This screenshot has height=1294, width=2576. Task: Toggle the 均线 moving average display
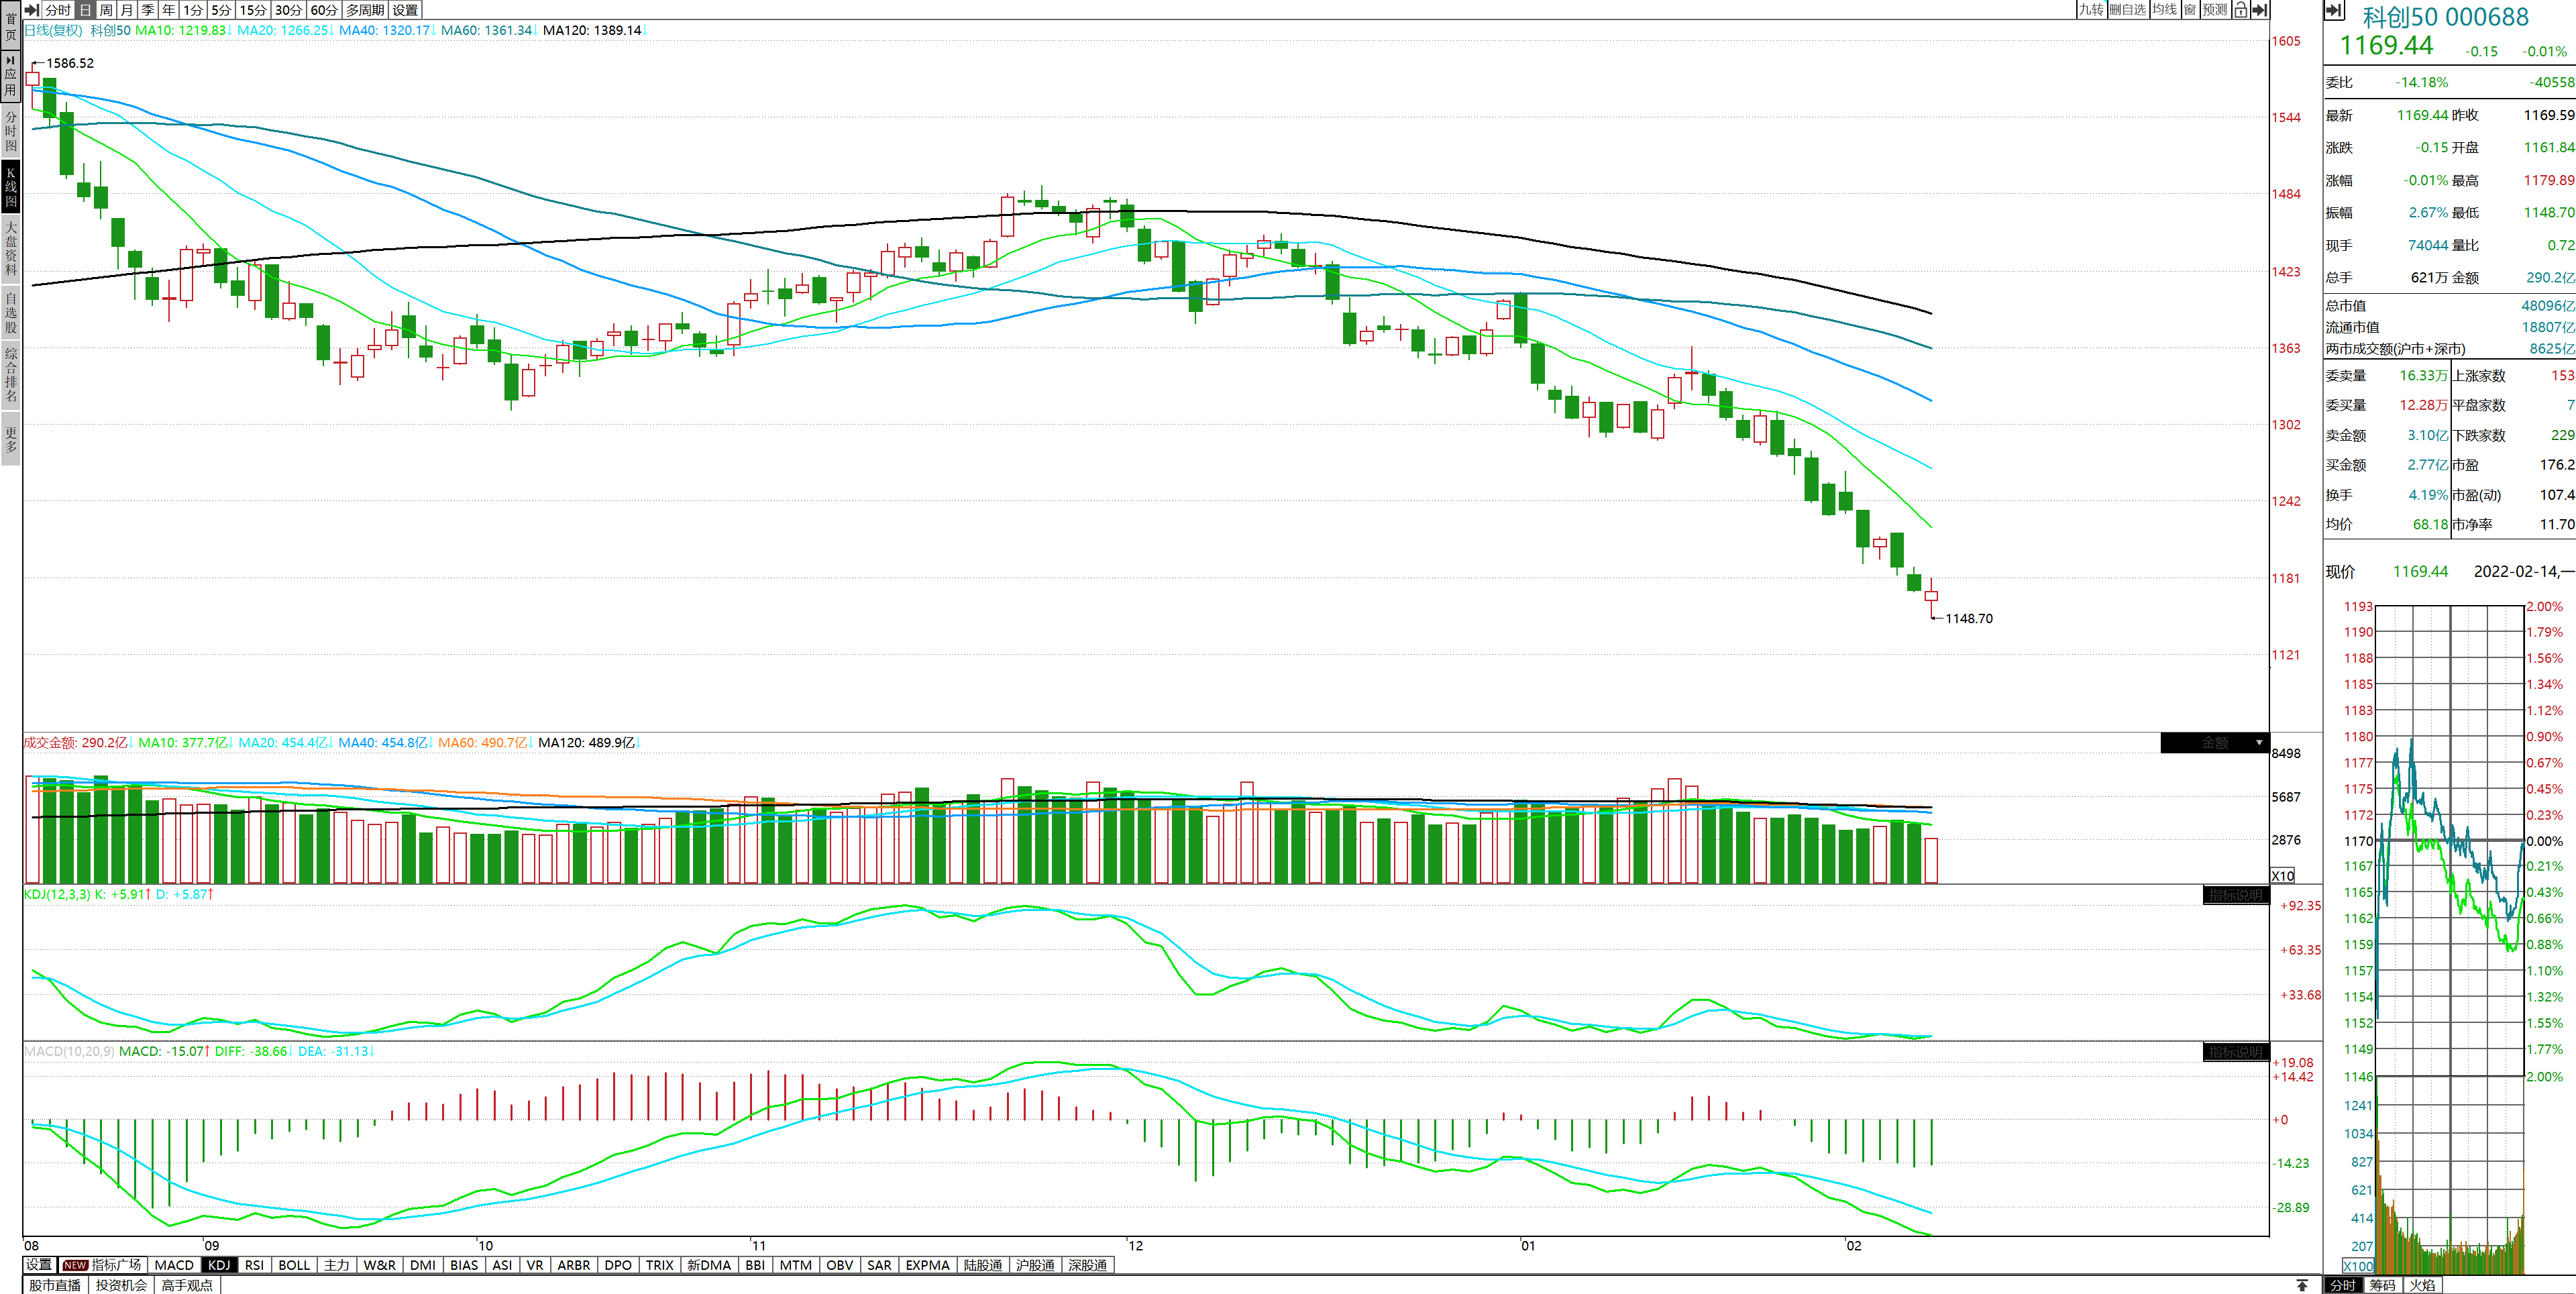[2164, 10]
